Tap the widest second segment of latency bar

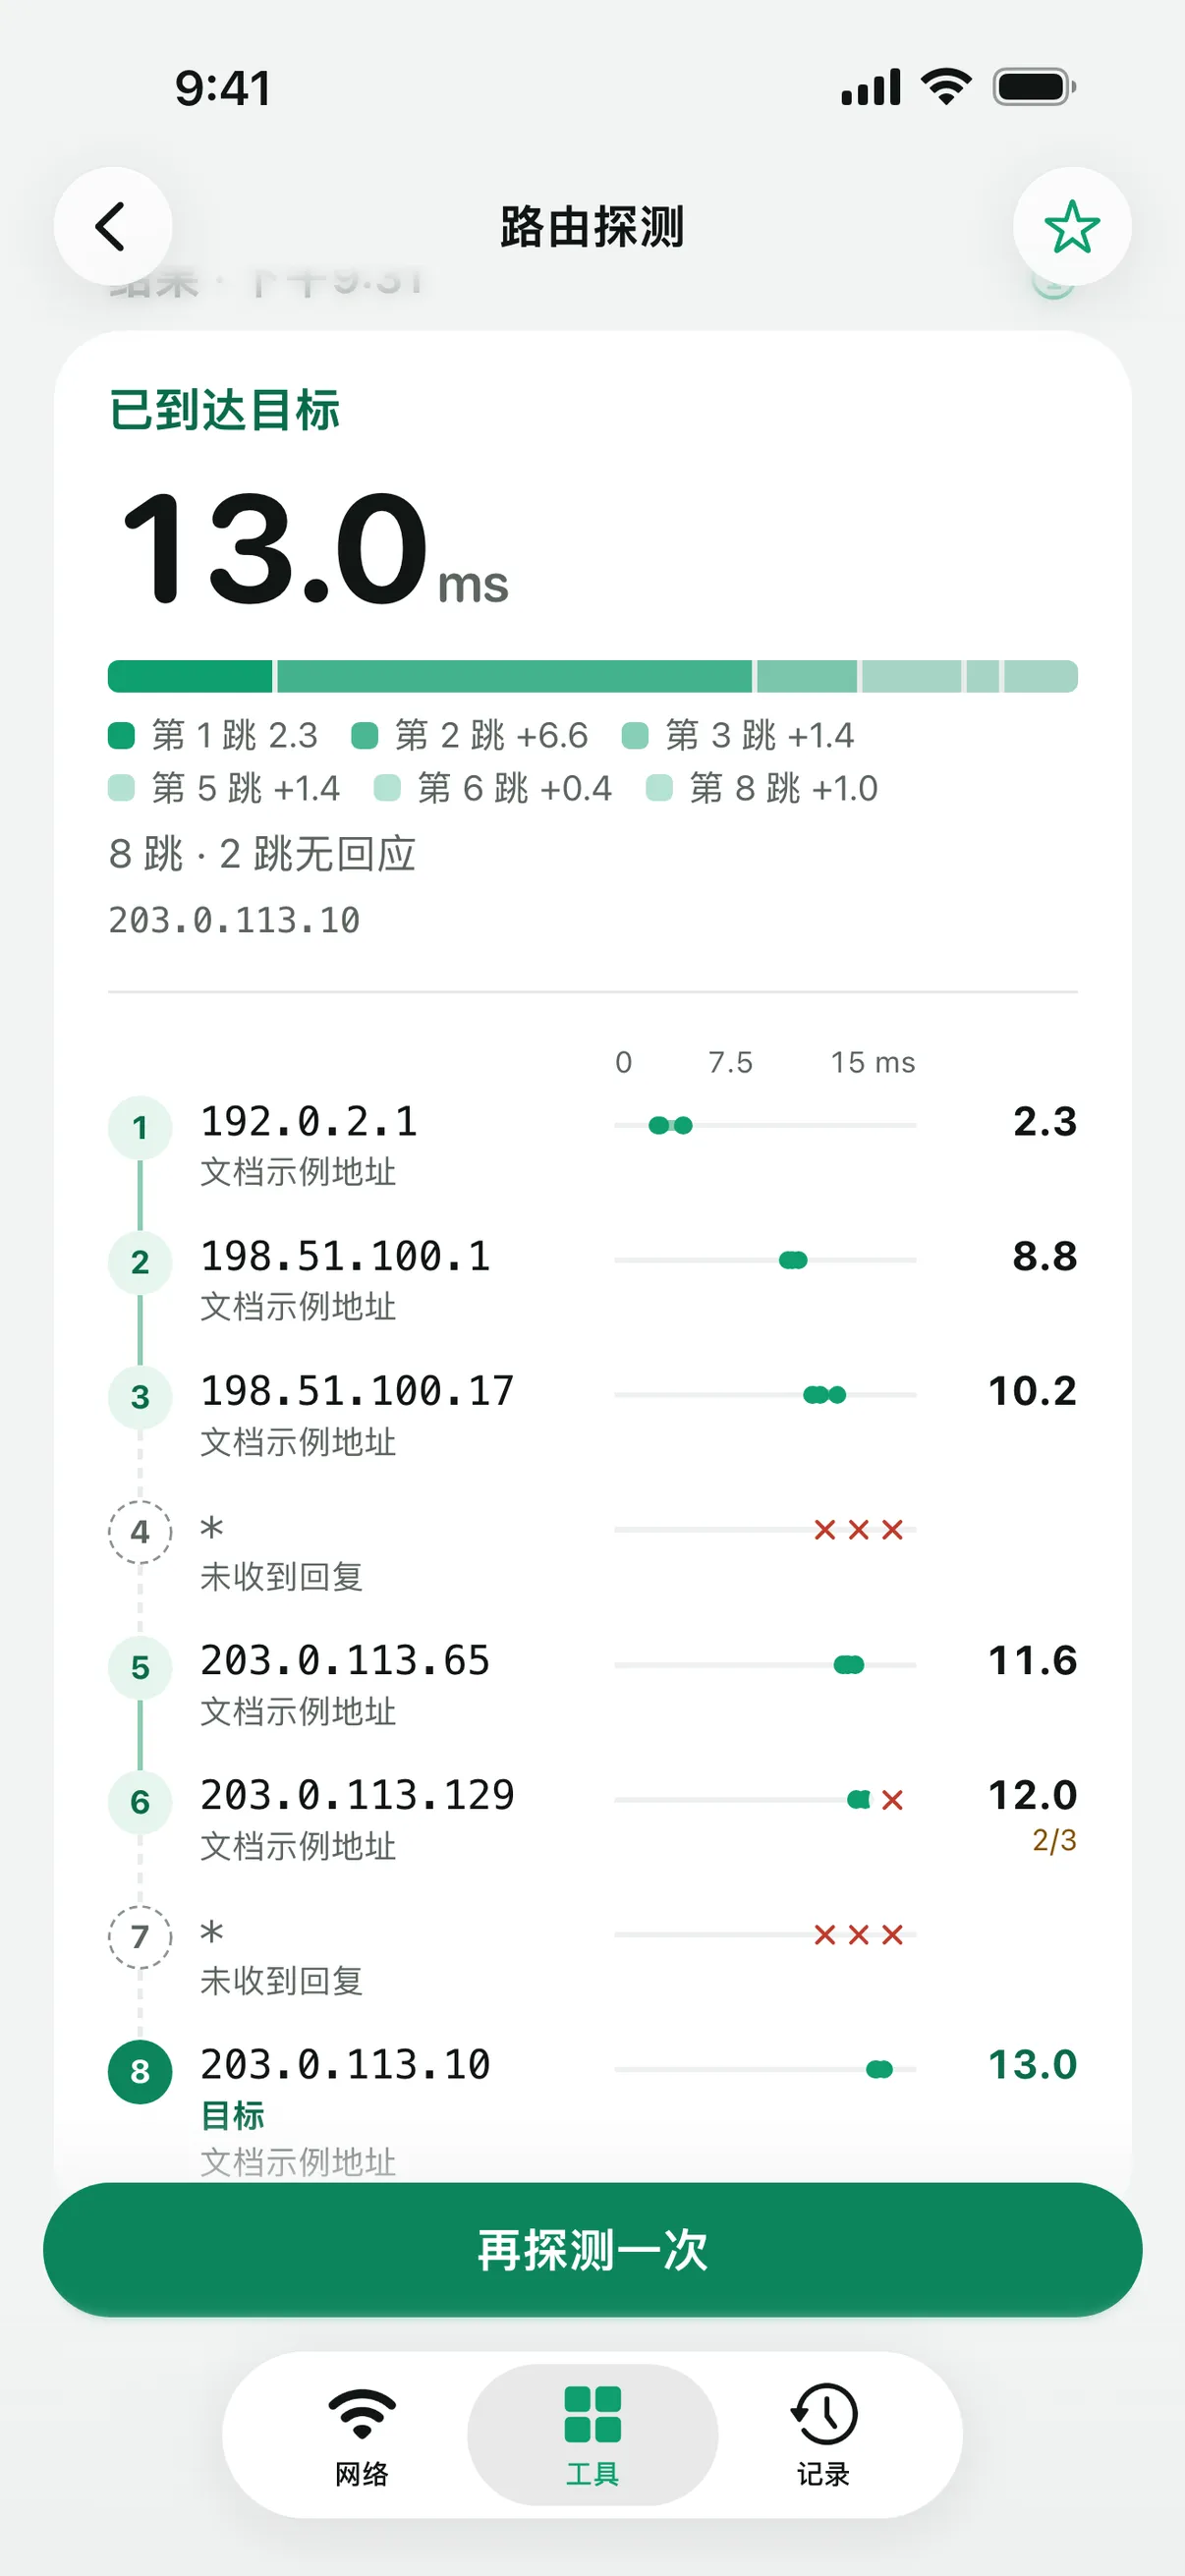click(514, 676)
